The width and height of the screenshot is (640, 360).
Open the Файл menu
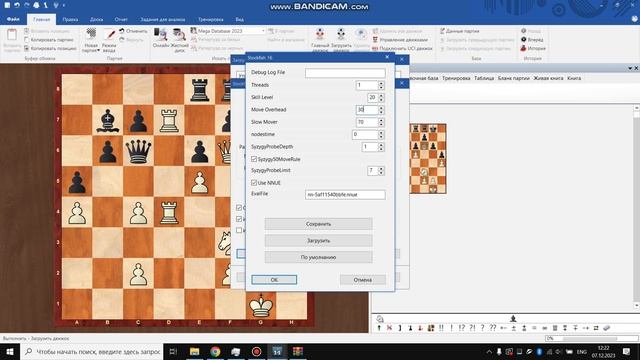coord(13,19)
